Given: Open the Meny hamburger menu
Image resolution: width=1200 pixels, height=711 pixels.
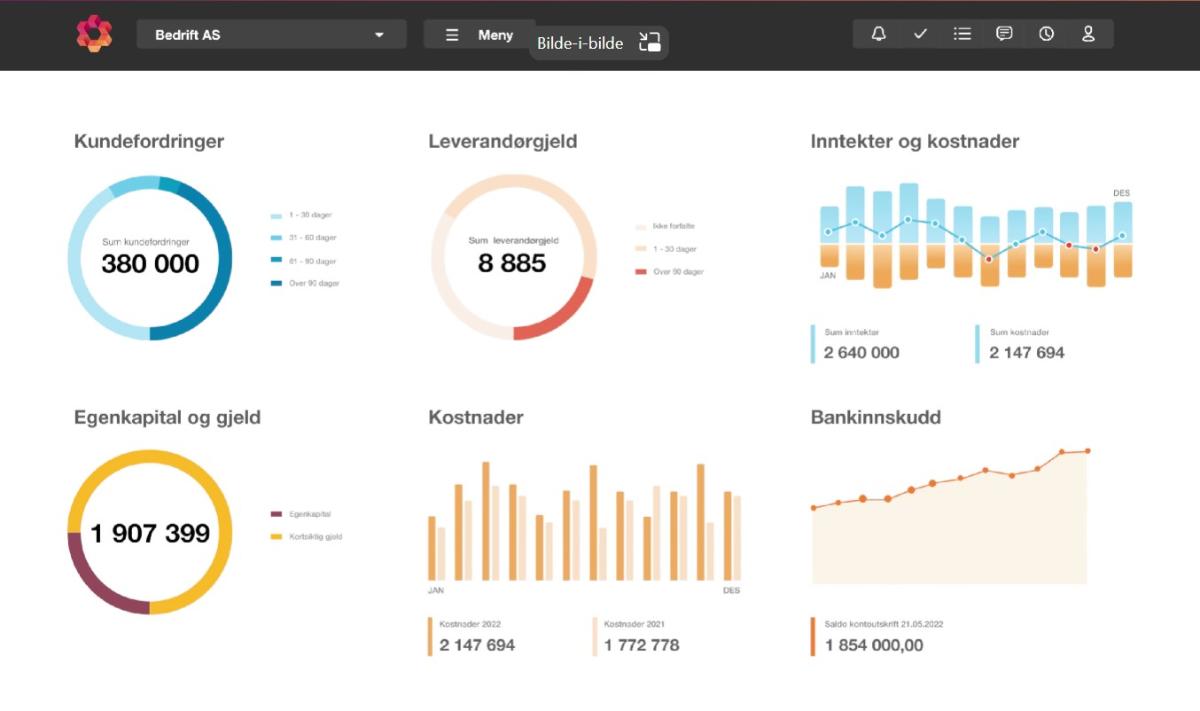Looking at the screenshot, I should point(479,35).
